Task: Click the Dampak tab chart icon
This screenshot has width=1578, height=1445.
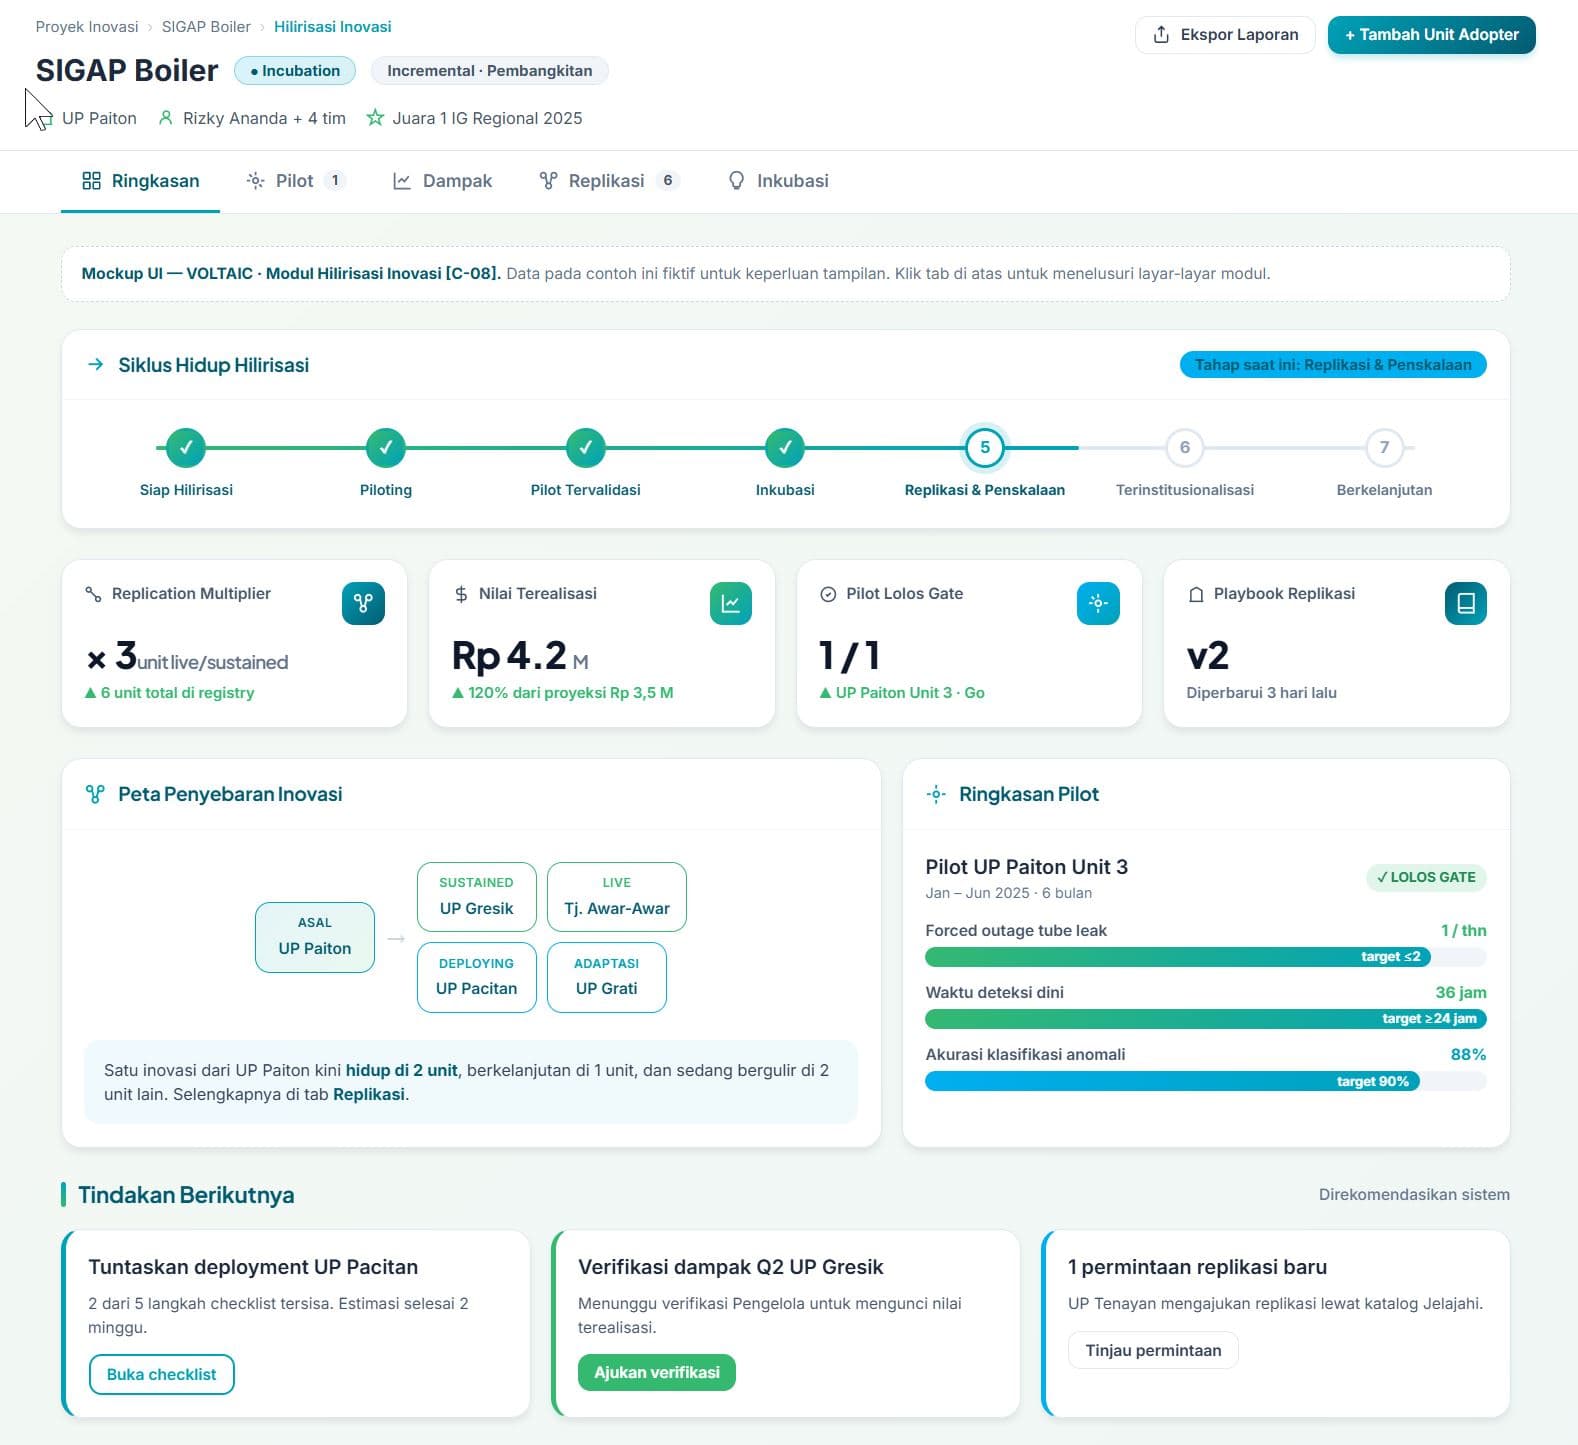Action: point(402,181)
